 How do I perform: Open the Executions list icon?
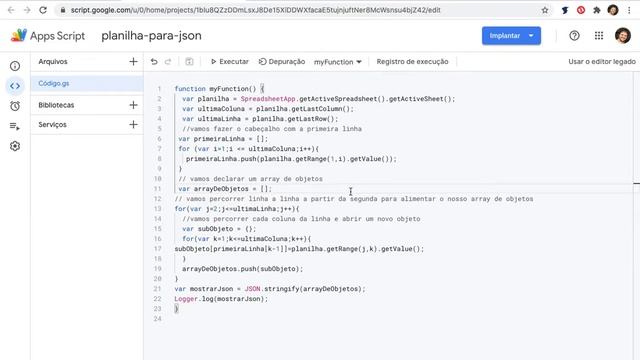[15, 126]
